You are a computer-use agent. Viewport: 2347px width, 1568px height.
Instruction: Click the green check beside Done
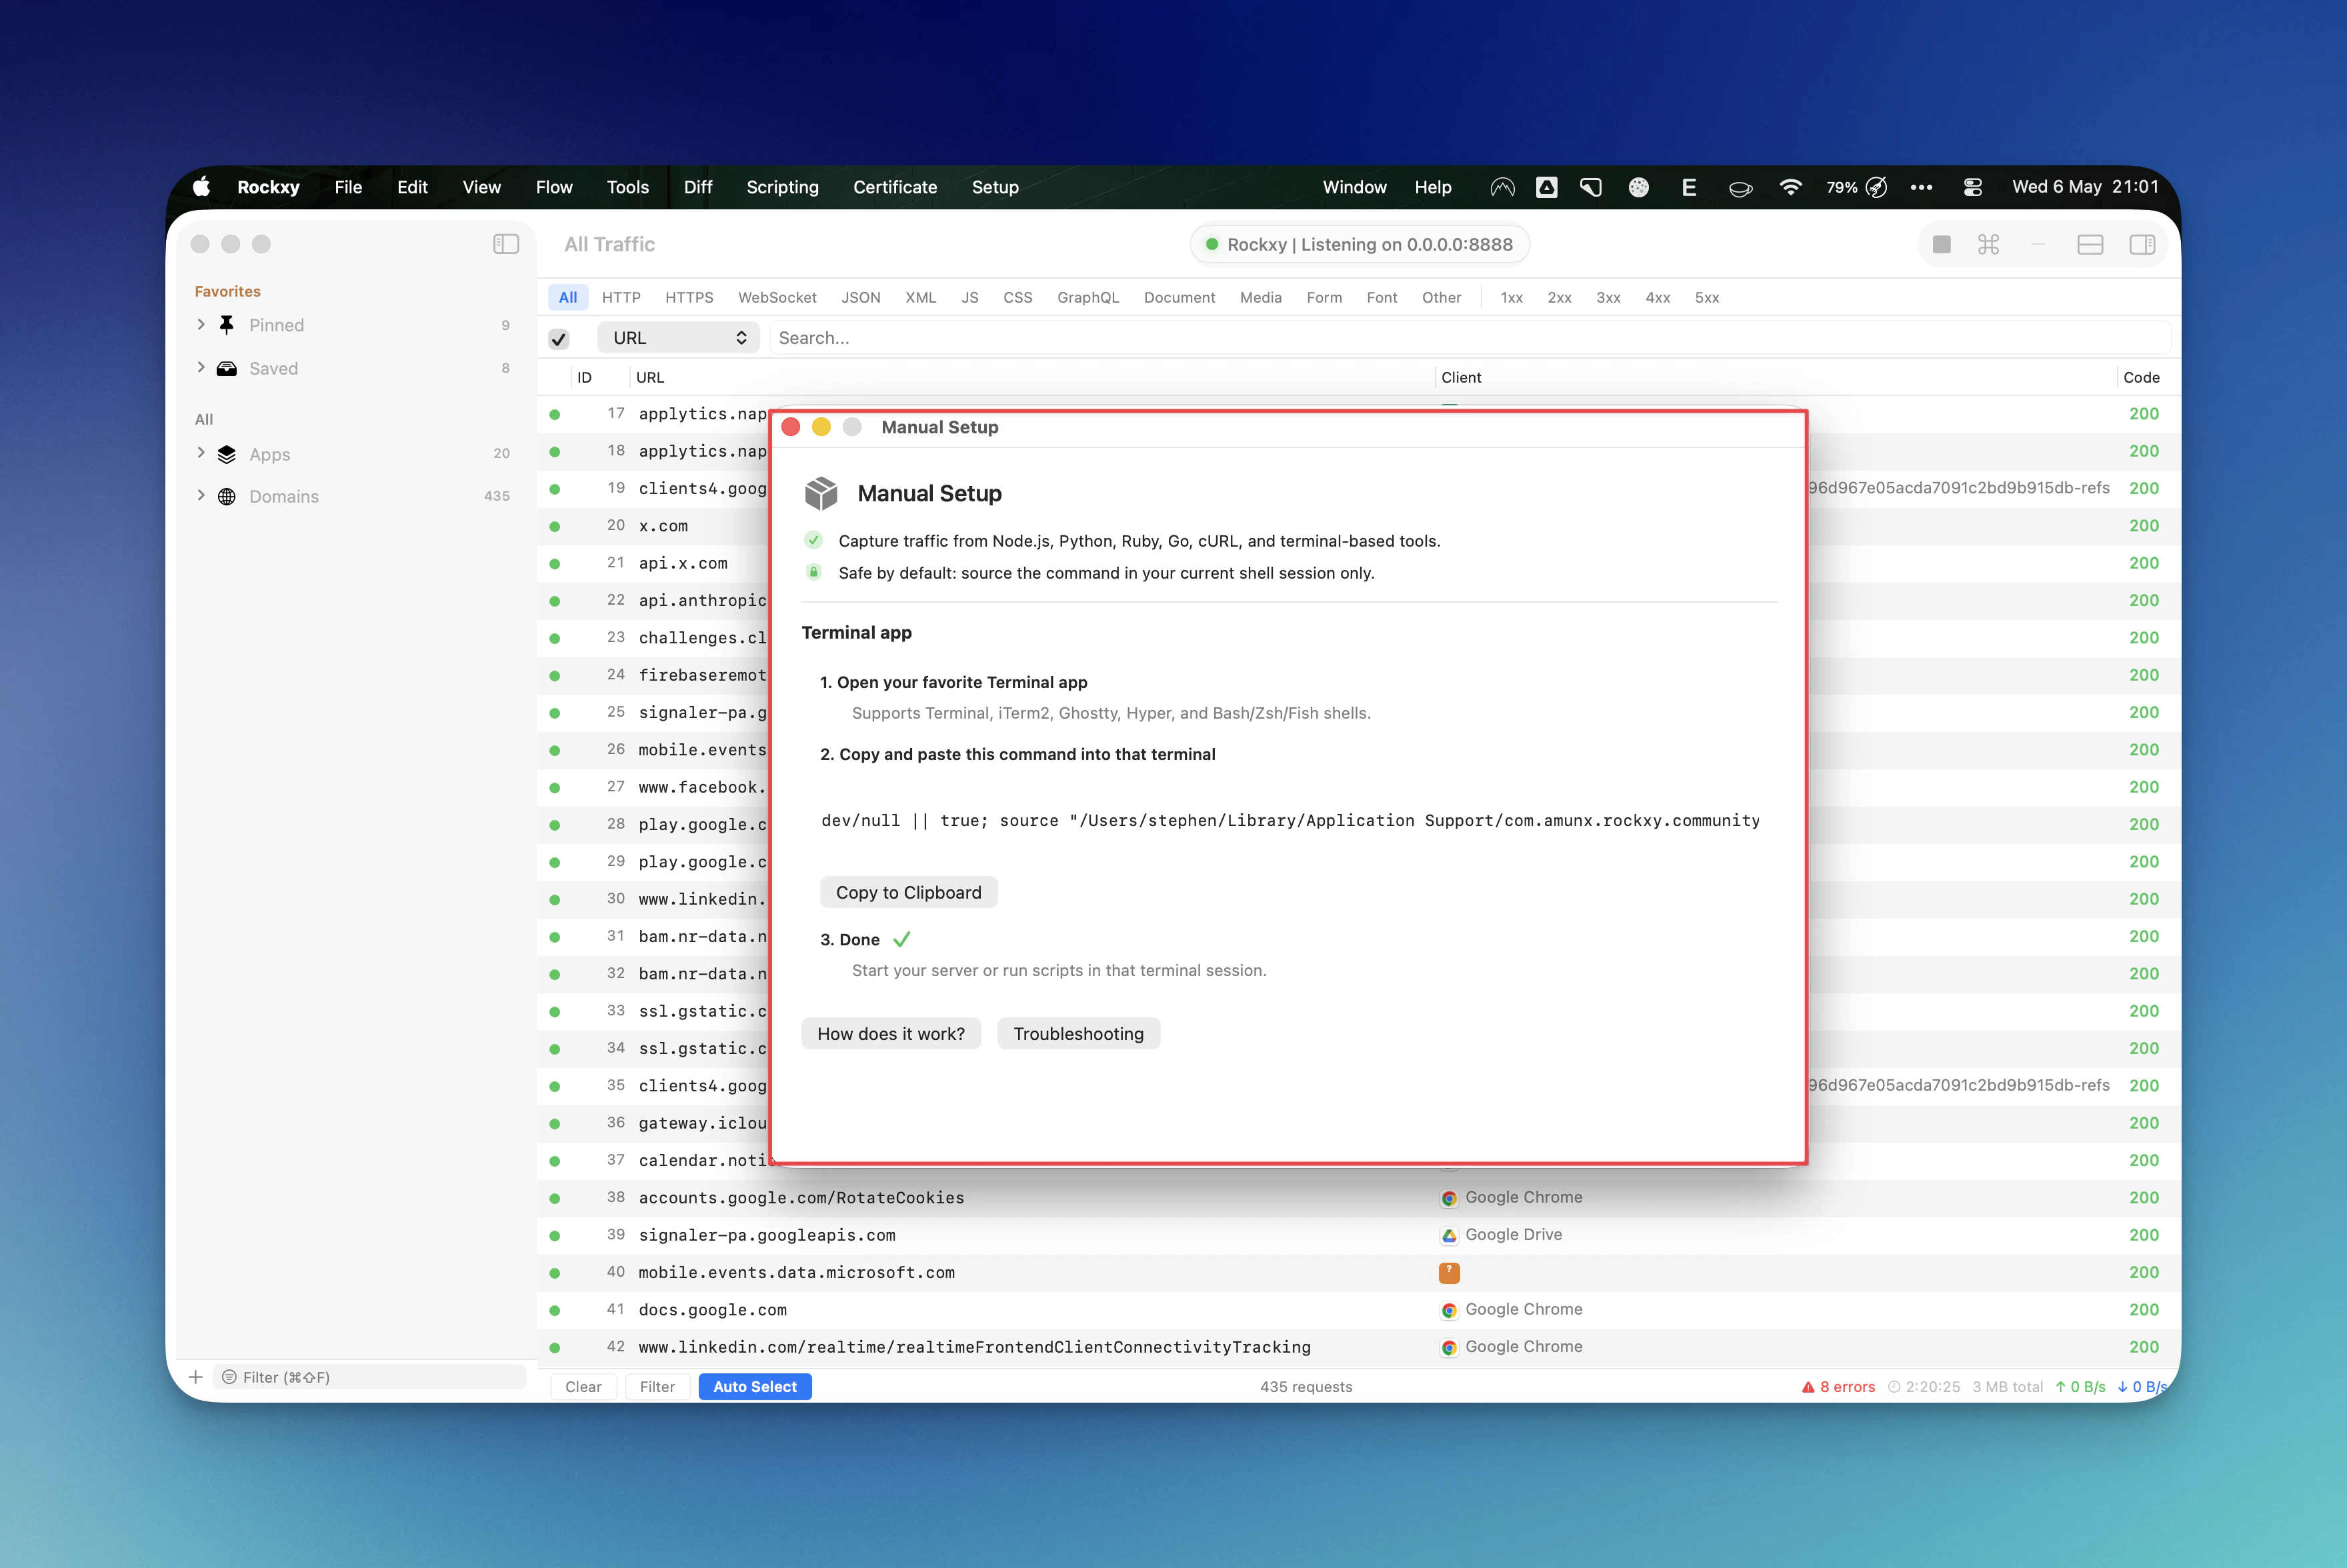(901, 939)
